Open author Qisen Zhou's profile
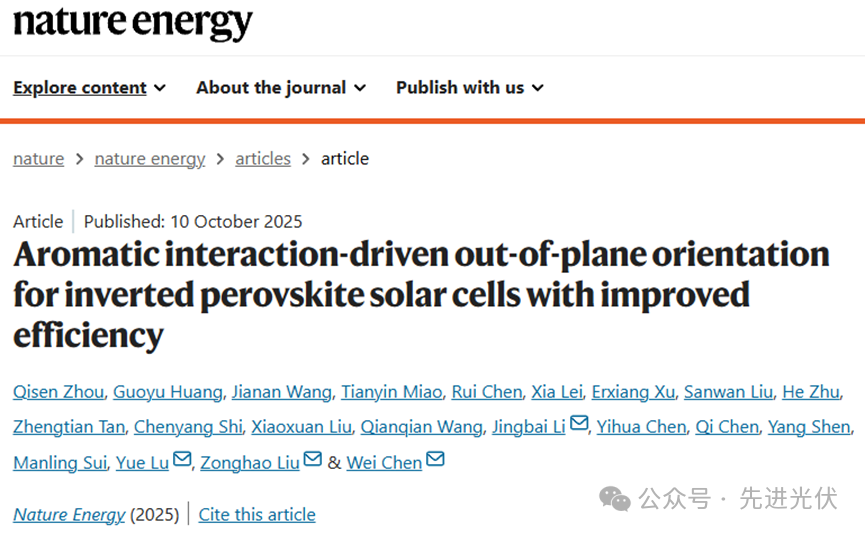Viewport: 865px width, 533px height. [x=57, y=392]
